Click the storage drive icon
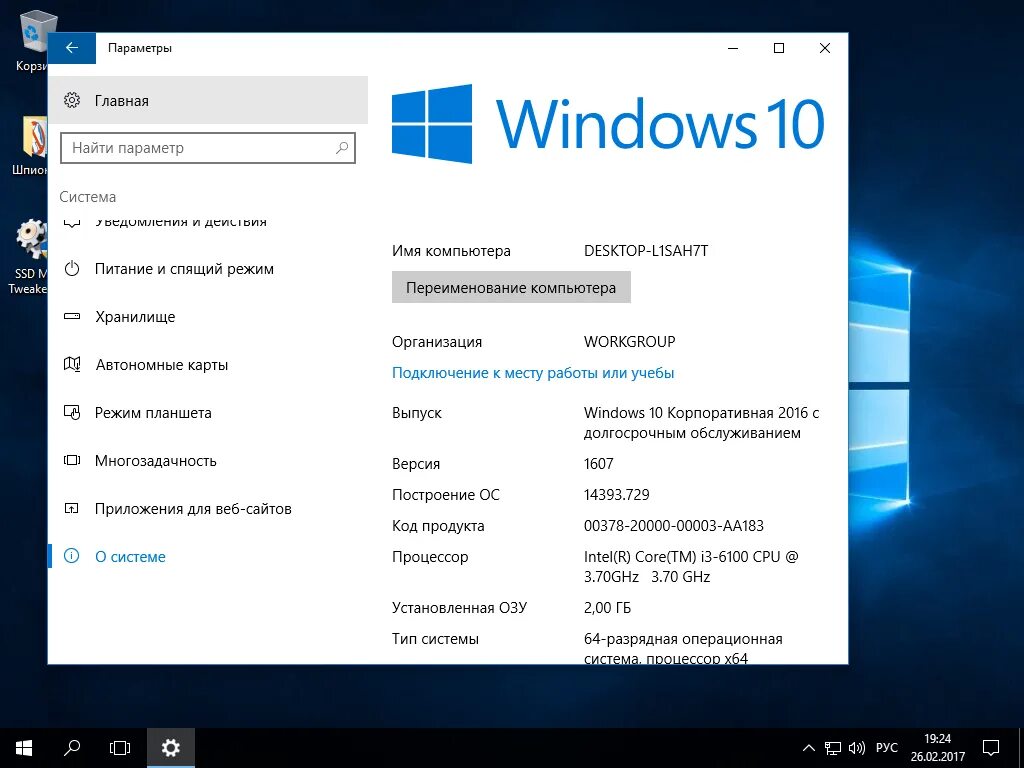1024x768 pixels. point(72,317)
